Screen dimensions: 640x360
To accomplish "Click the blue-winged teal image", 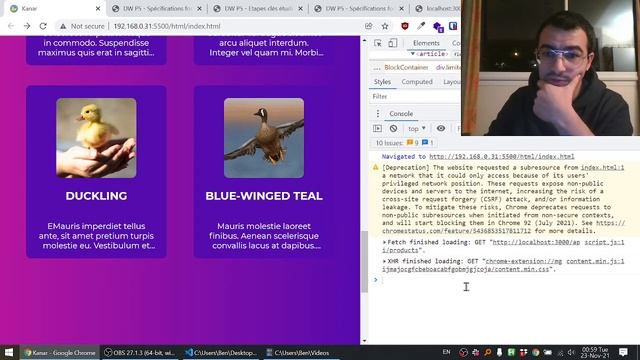I will click(264, 138).
